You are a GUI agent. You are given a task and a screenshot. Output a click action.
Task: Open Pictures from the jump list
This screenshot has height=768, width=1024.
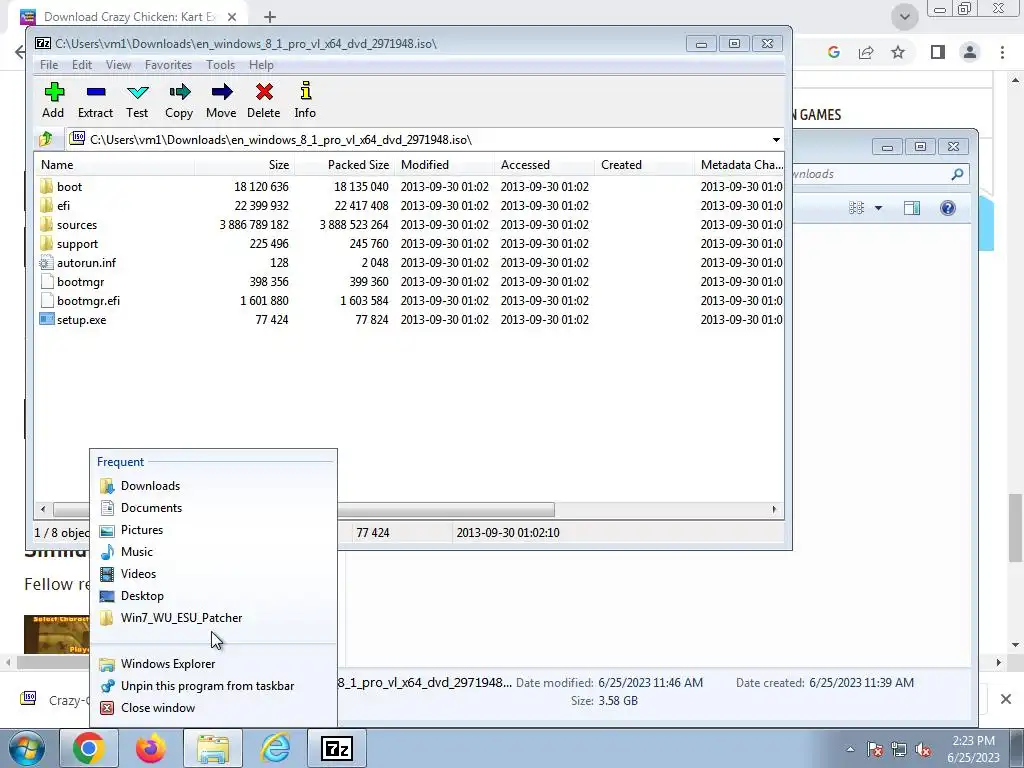coord(214,530)
